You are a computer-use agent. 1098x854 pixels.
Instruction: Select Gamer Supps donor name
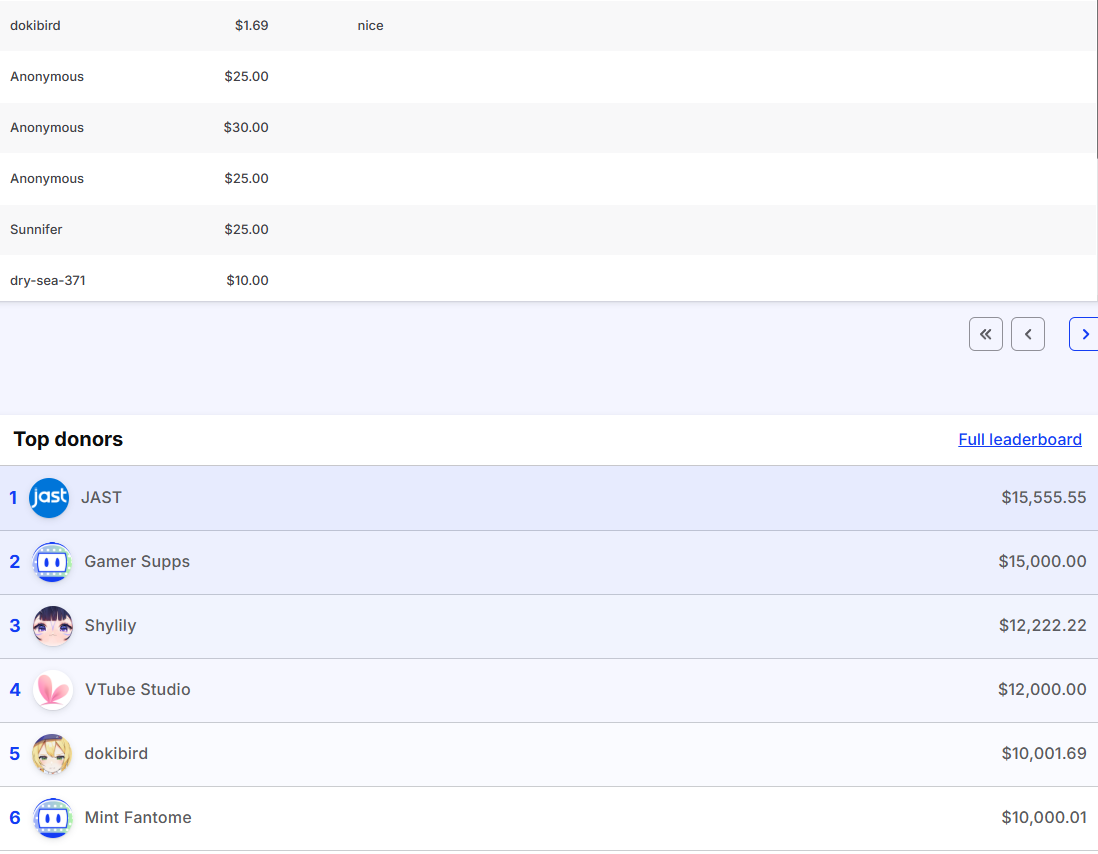137,561
